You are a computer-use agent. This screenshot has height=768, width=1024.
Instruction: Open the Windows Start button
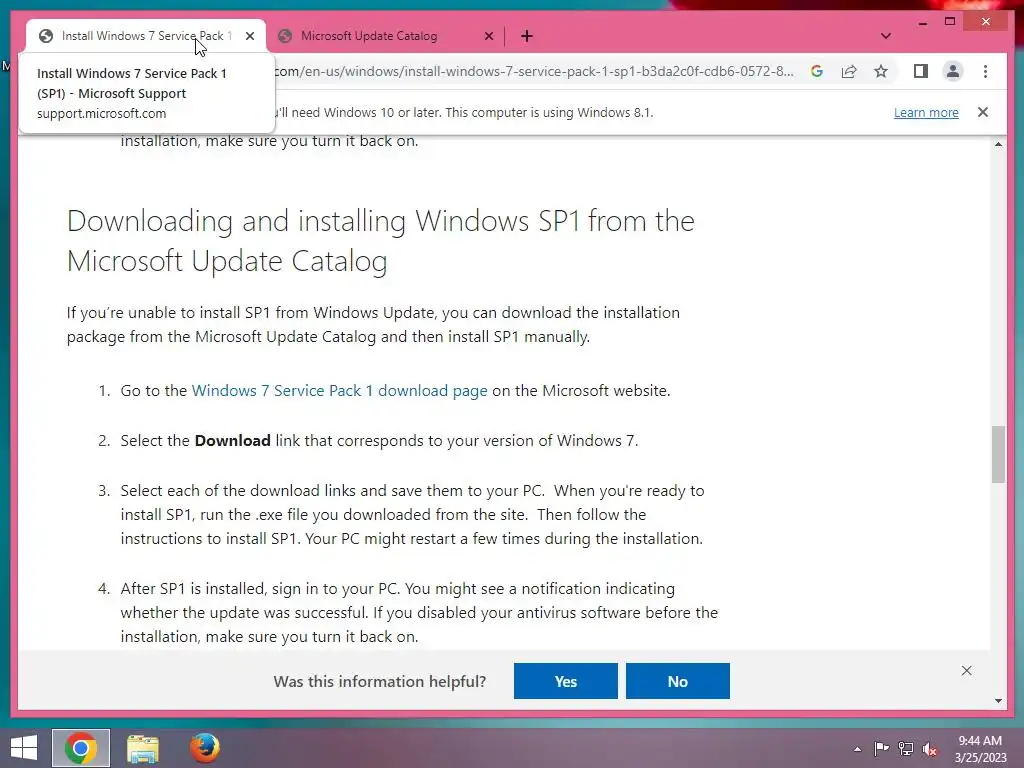[x=24, y=748]
